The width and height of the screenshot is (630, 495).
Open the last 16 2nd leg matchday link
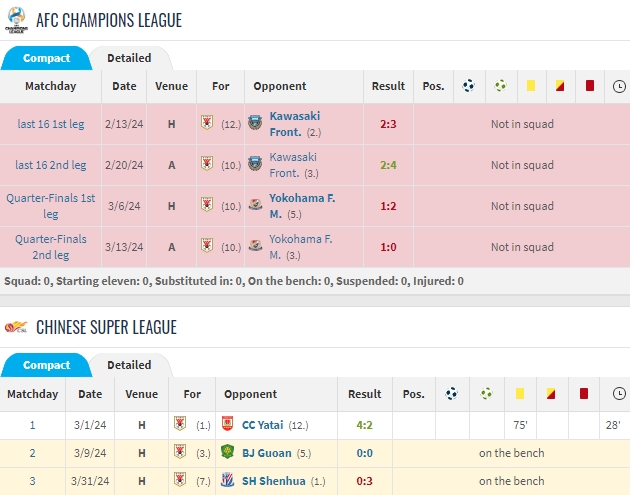tap(51, 165)
